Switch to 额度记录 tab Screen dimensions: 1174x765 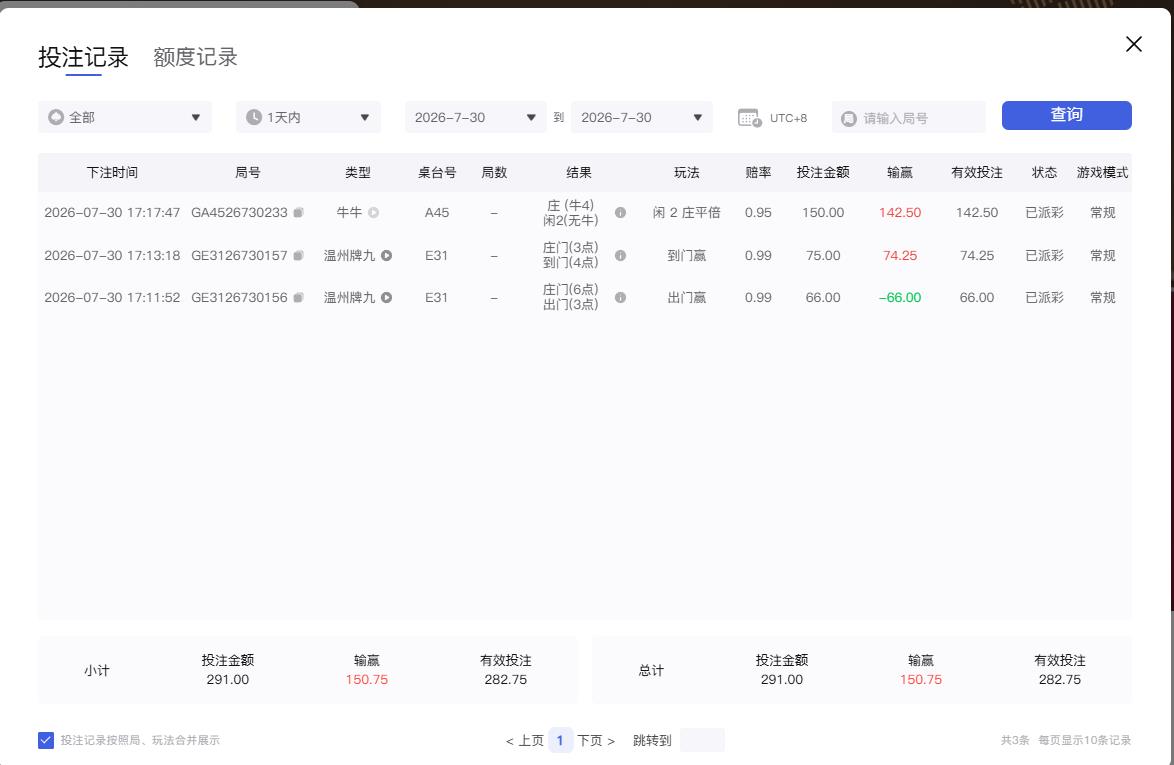pyautogui.click(x=195, y=57)
